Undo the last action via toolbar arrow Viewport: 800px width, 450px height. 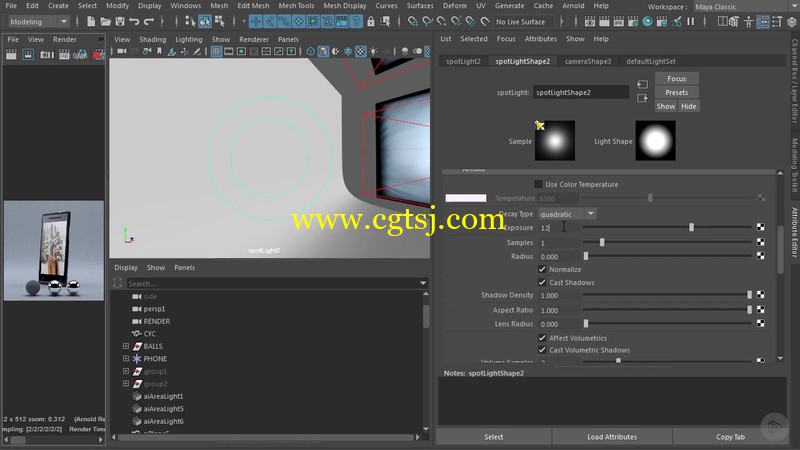134,22
